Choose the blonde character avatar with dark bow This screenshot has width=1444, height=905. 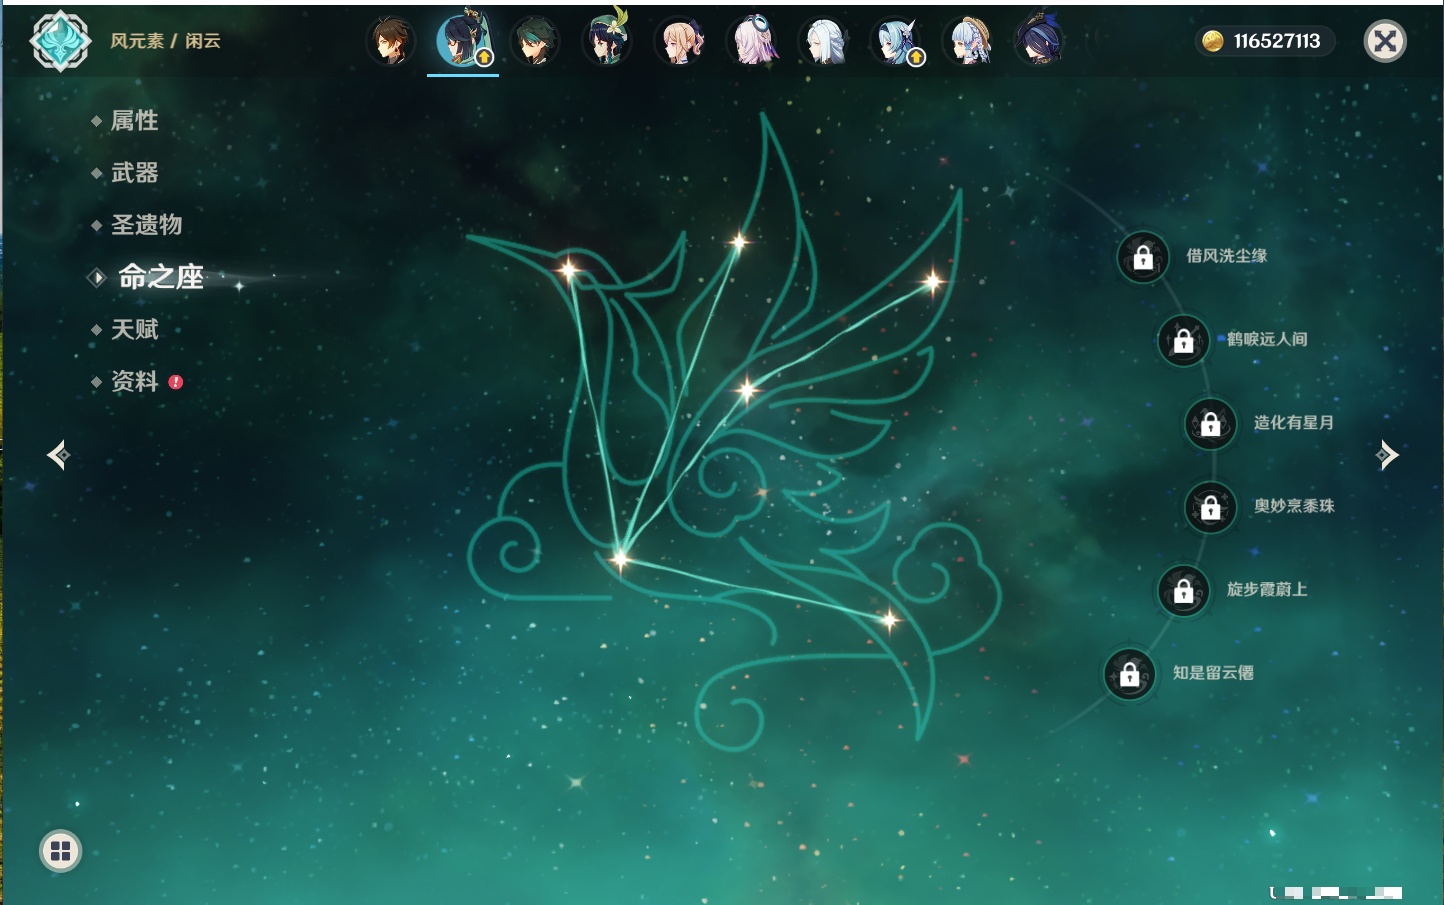pos(679,42)
